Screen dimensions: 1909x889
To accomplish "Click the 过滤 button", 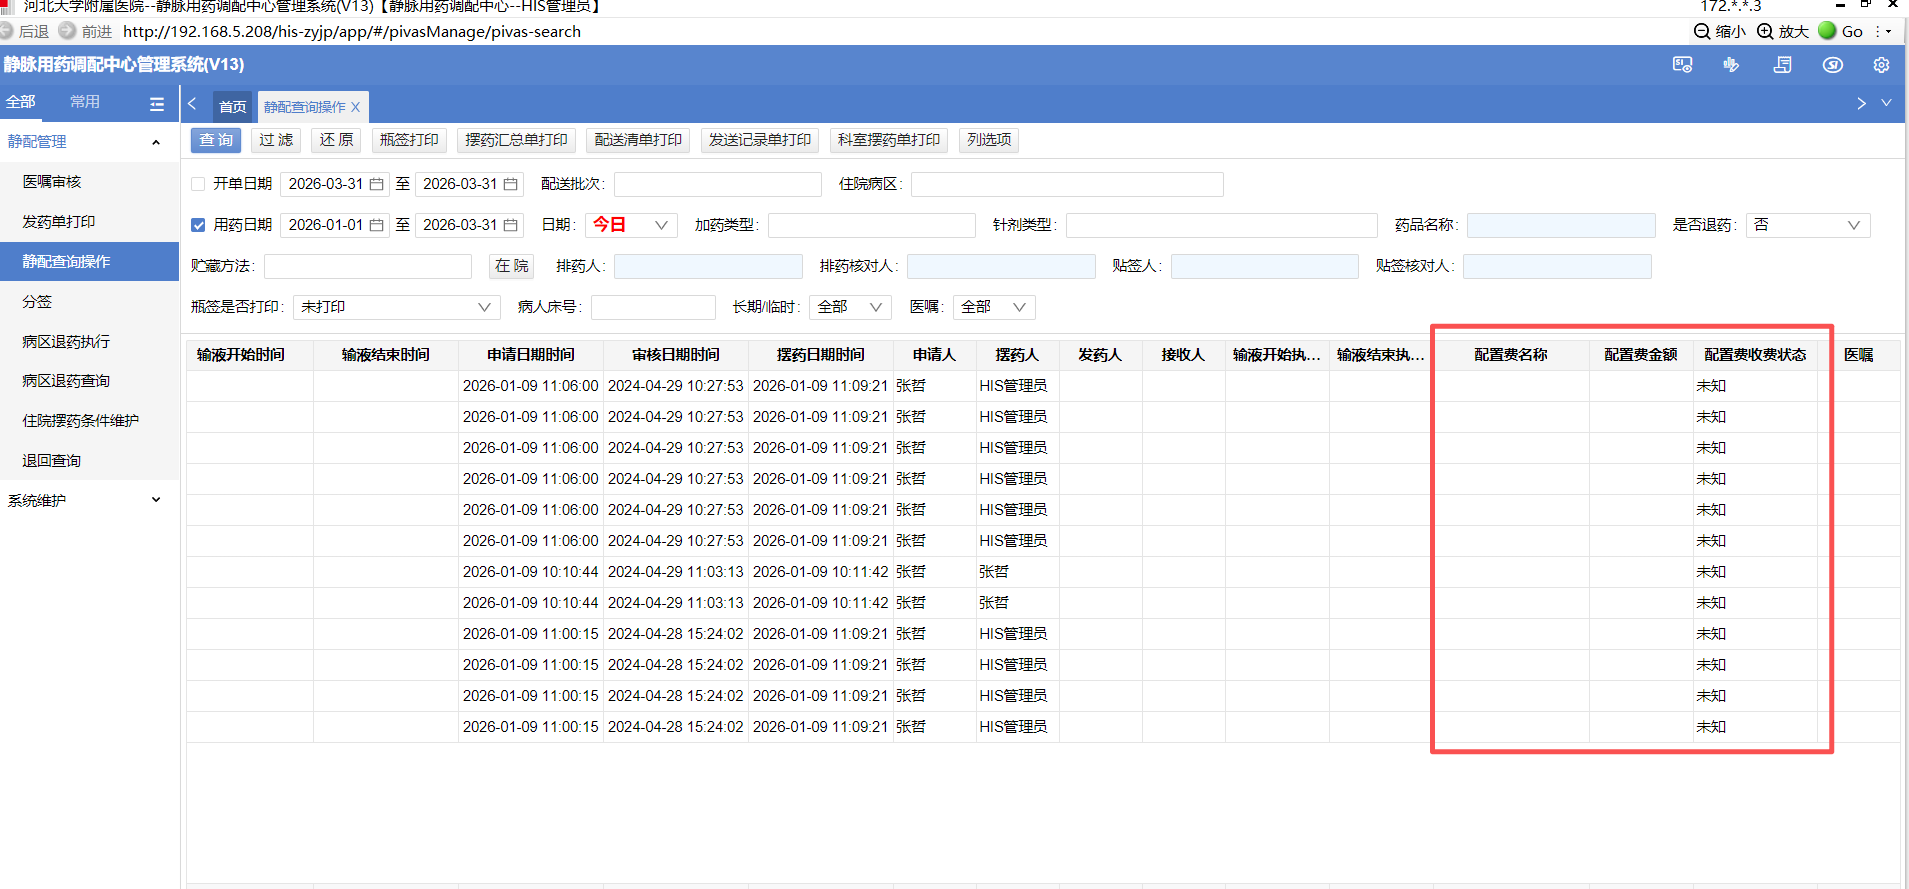I will point(276,140).
